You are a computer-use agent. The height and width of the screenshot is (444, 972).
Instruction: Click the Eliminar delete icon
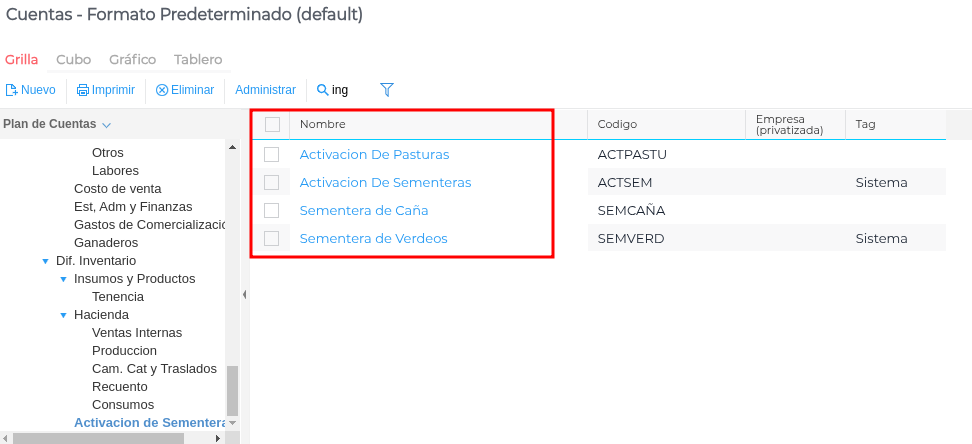coord(162,90)
